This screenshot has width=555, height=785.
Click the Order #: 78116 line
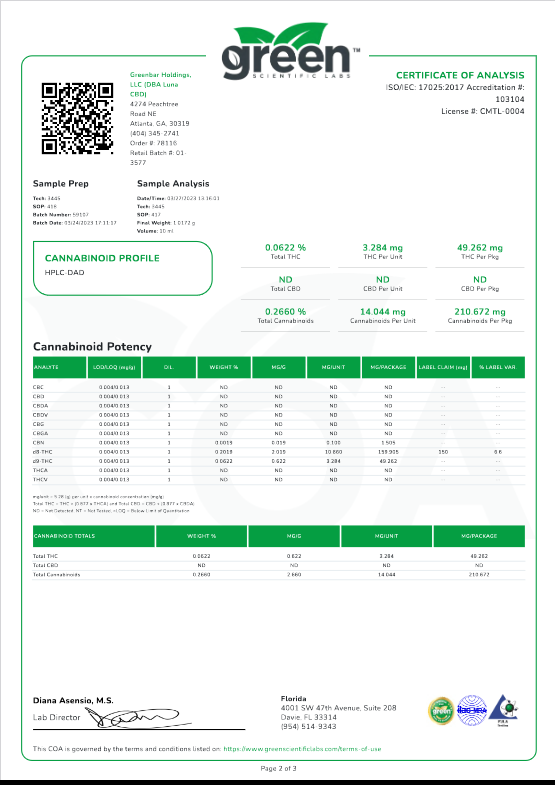[x=154, y=143]
